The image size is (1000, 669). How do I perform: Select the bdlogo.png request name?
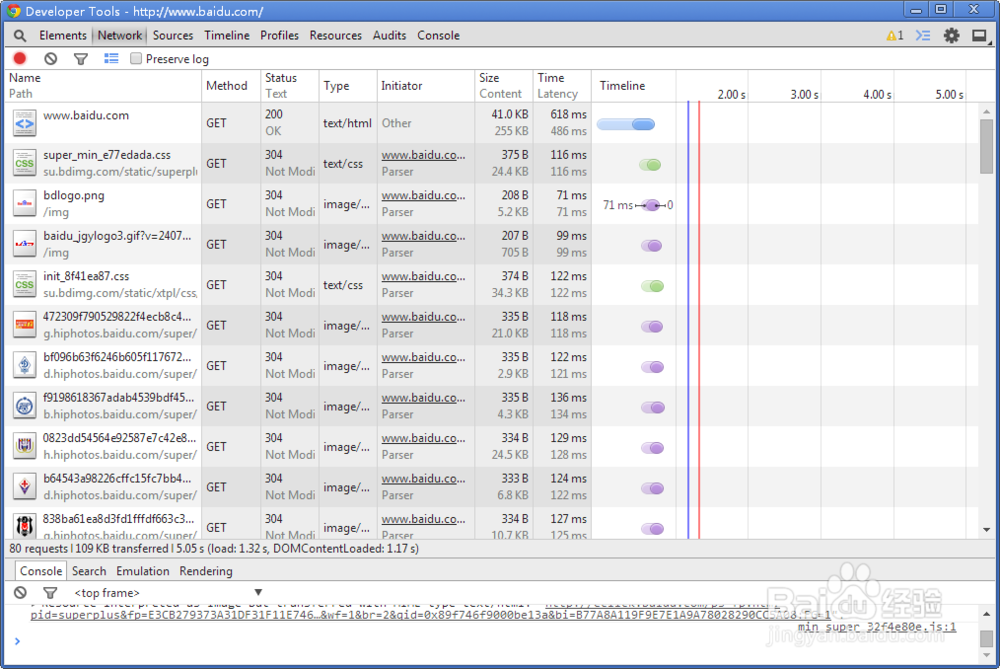pos(74,196)
